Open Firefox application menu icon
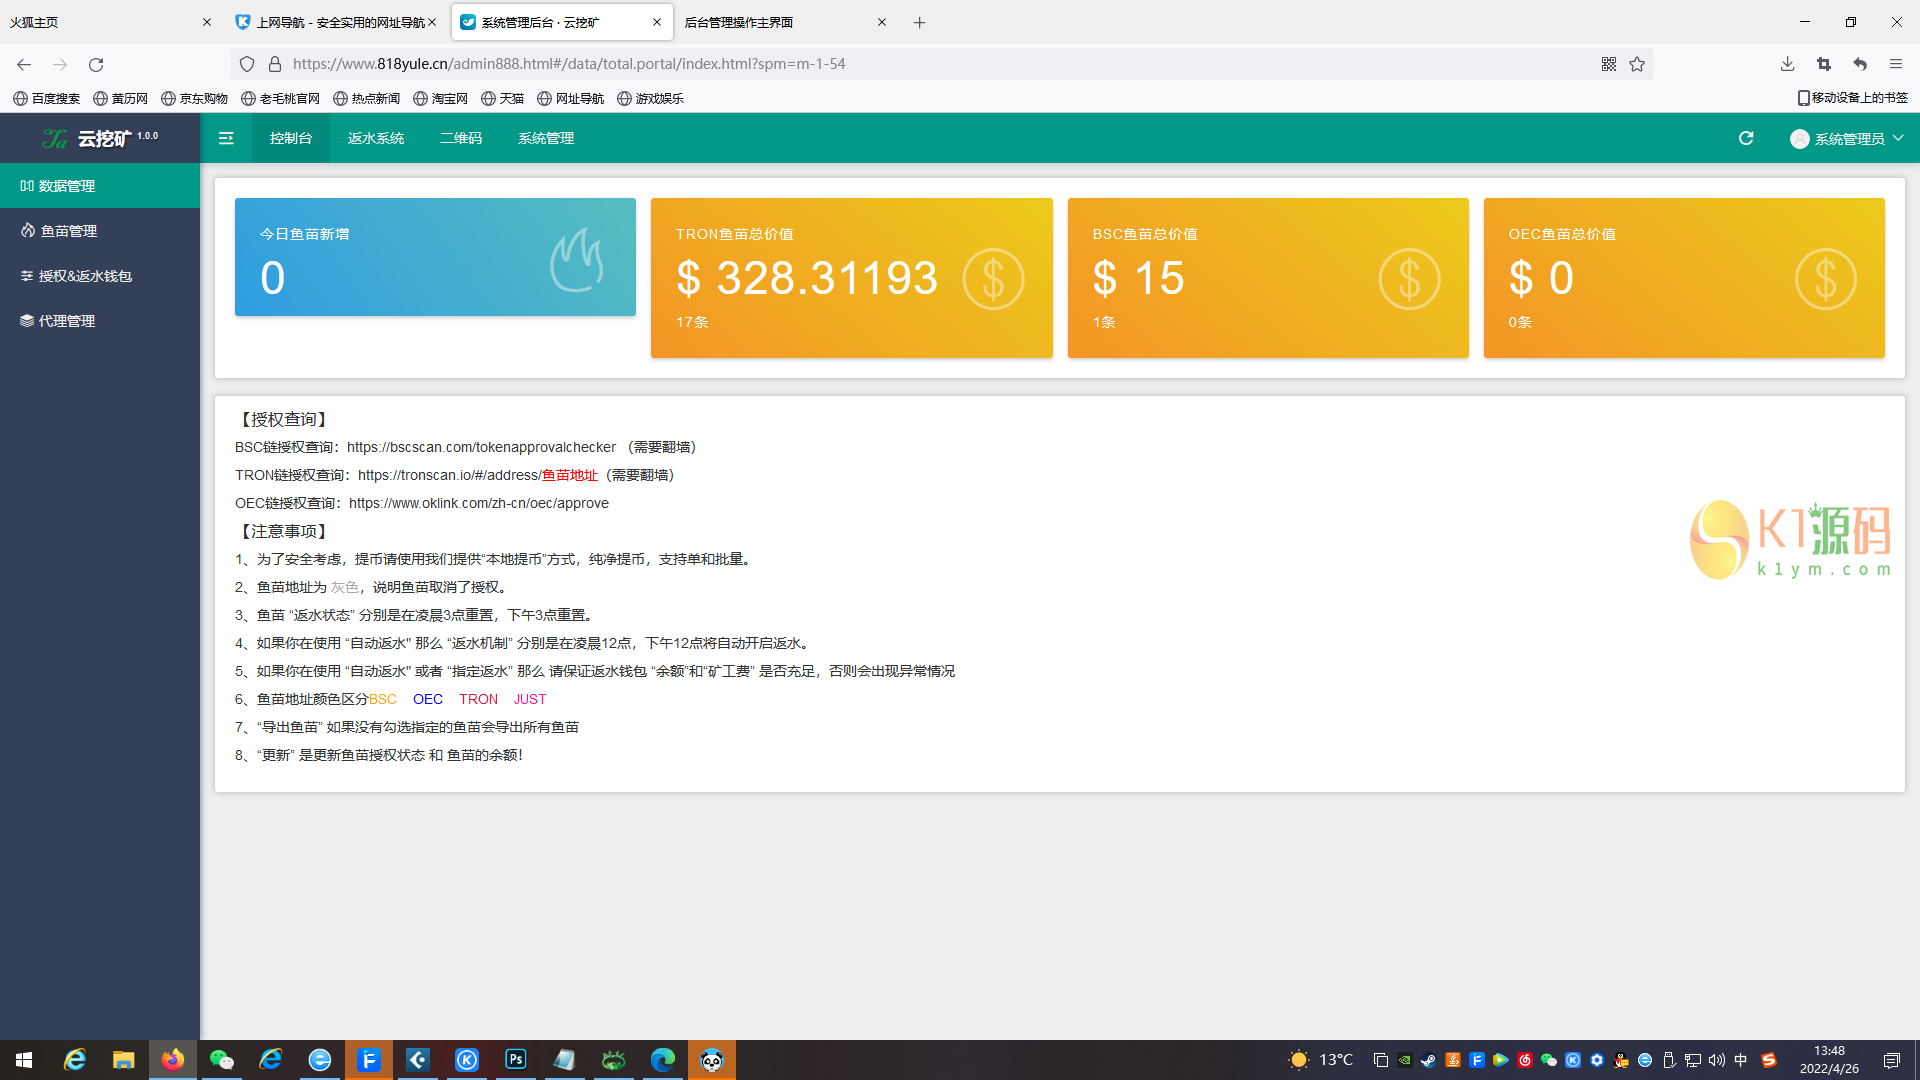The width and height of the screenshot is (1920, 1080). [1895, 64]
